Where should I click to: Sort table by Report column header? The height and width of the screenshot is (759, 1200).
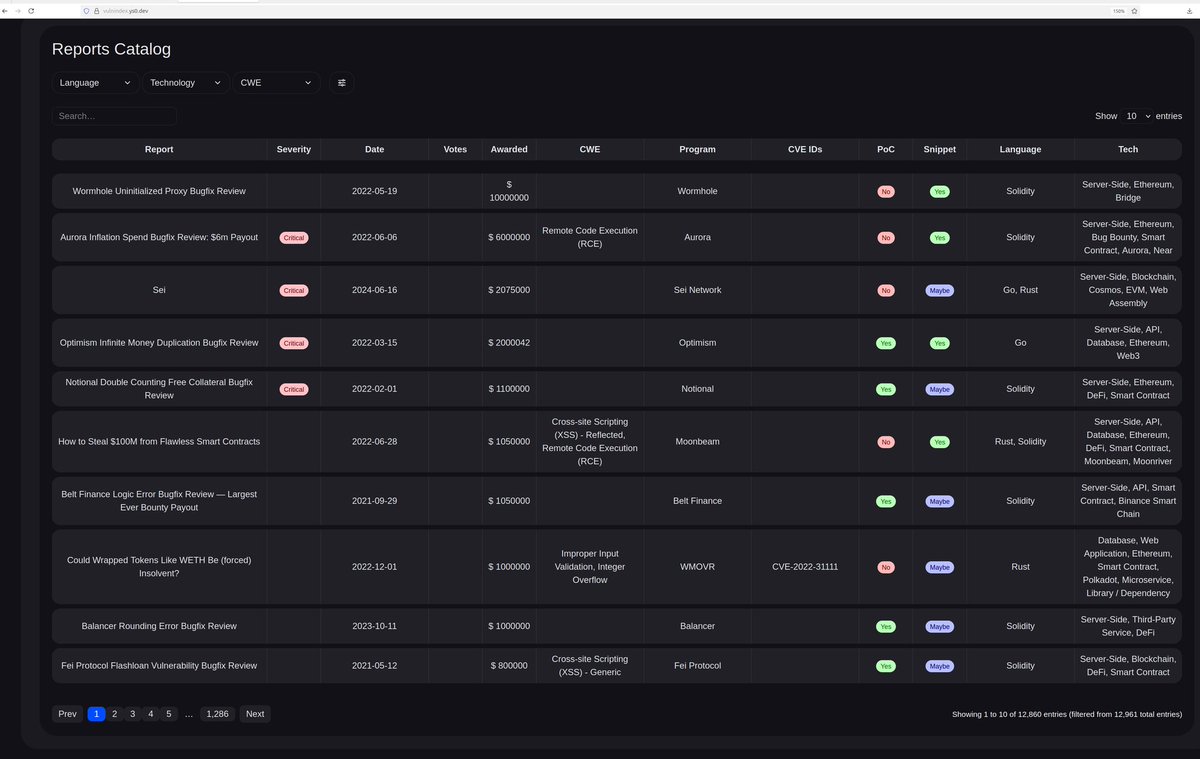pos(159,149)
